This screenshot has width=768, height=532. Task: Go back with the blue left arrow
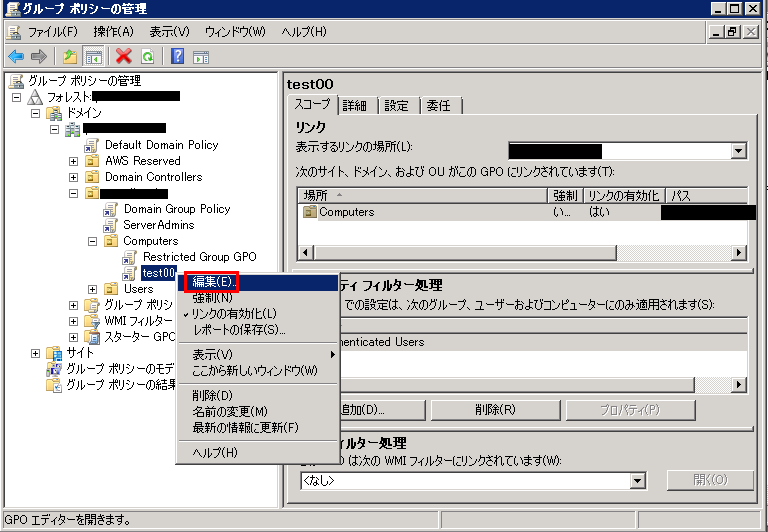(x=16, y=57)
